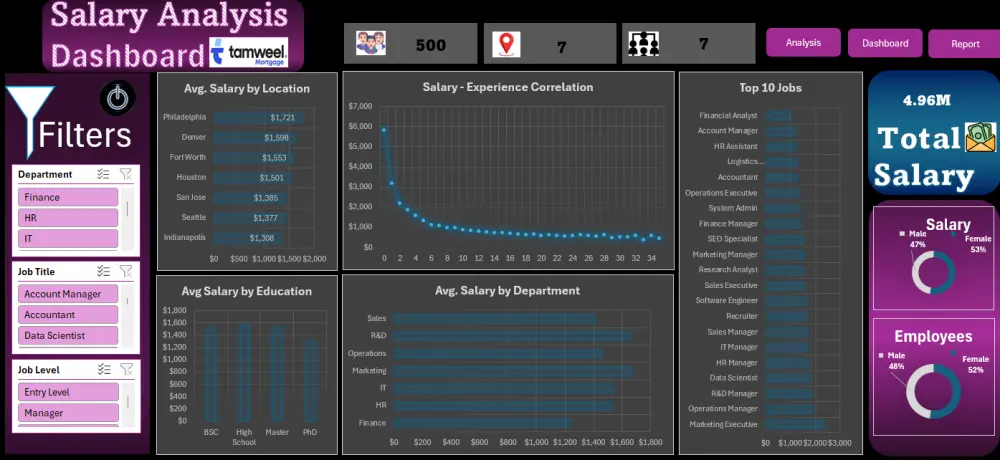Viewport: 1000px width, 460px height.
Task: Click the Salary - Experience Correlation title
Action: (x=508, y=87)
